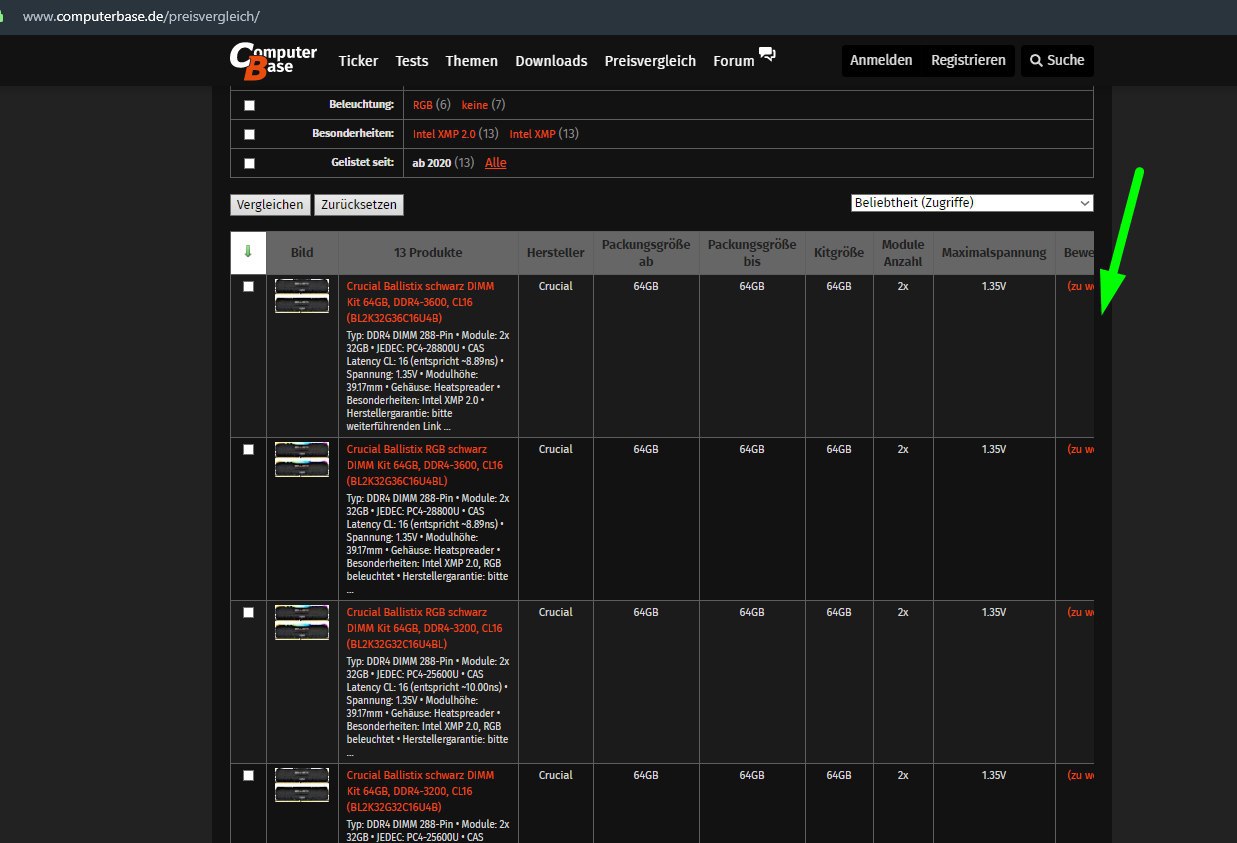The height and width of the screenshot is (843, 1237).
Task: Click the Packungsgröße ab column header
Action: (x=646, y=253)
